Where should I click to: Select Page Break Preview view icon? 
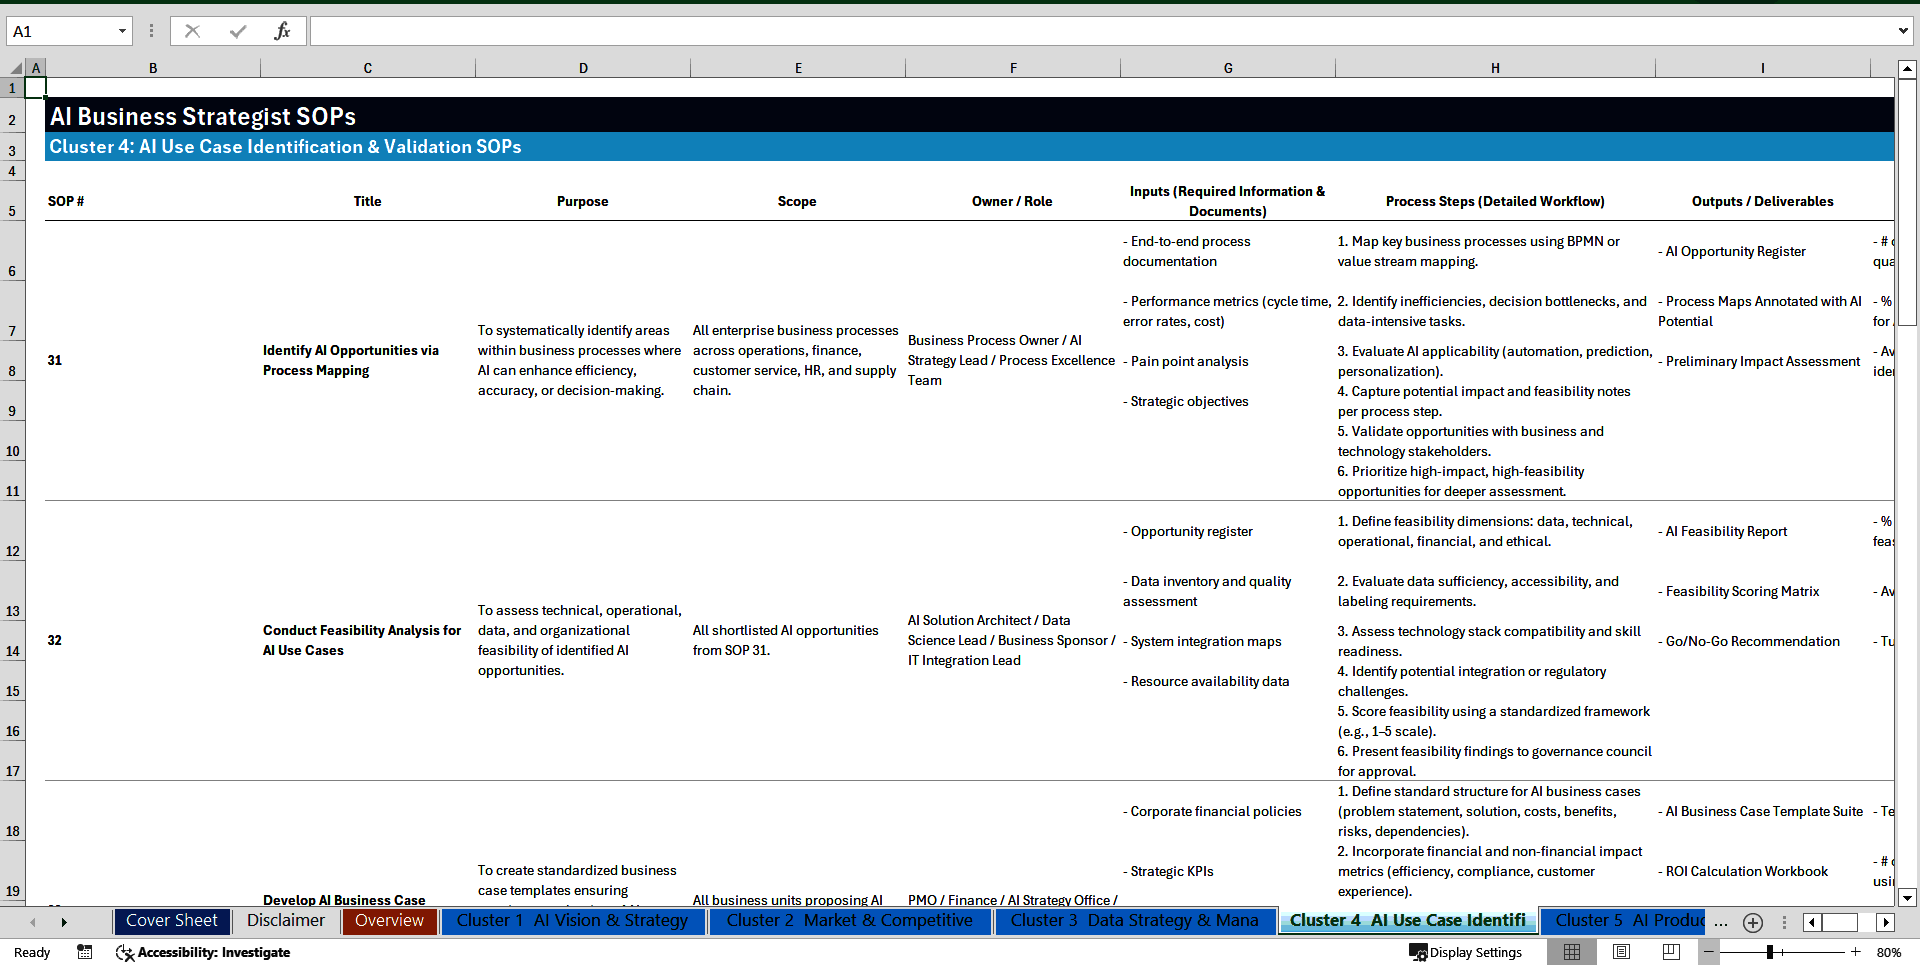click(1670, 952)
